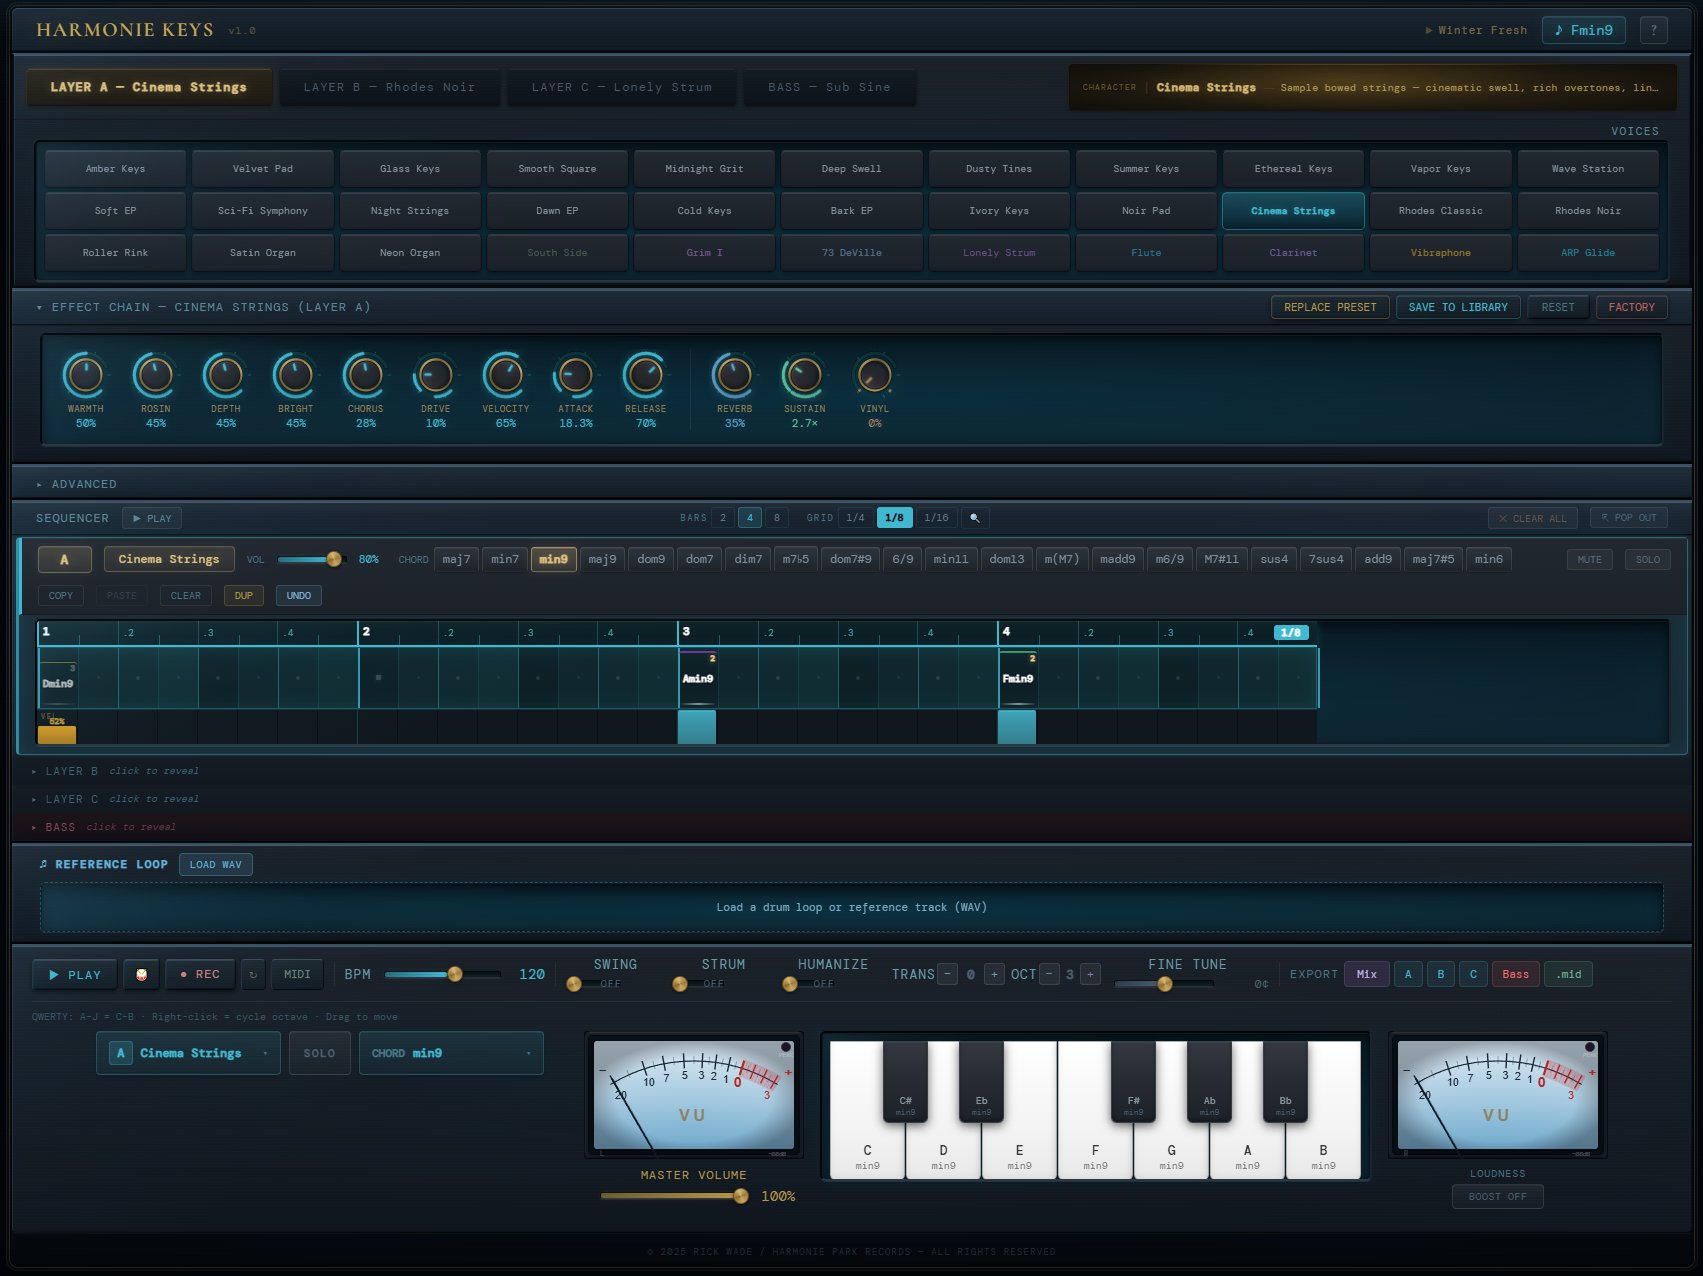
Task: Pop out the sequencer panel
Action: click(x=1628, y=517)
